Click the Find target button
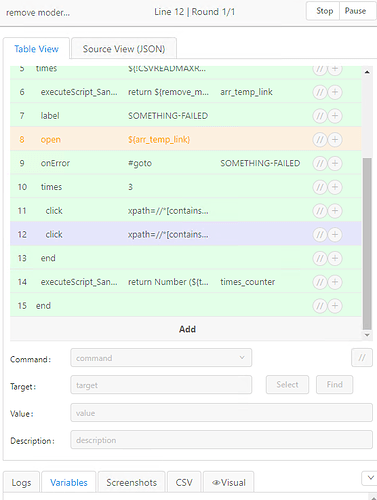 pyautogui.click(x=334, y=385)
